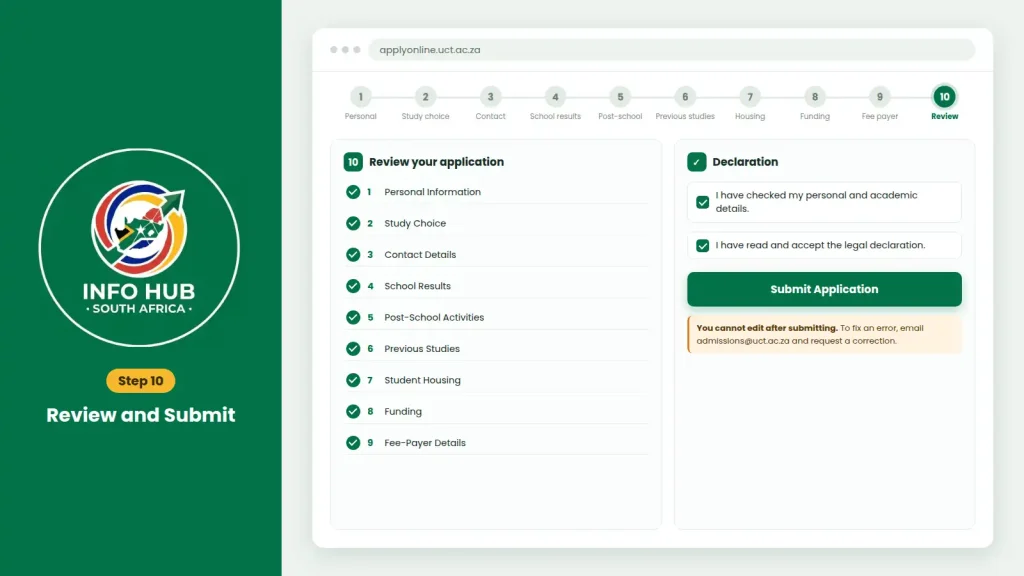This screenshot has width=1024, height=576.
Task: Go to step 1 Personal in progress bar
Action: [x=360, y=97]
